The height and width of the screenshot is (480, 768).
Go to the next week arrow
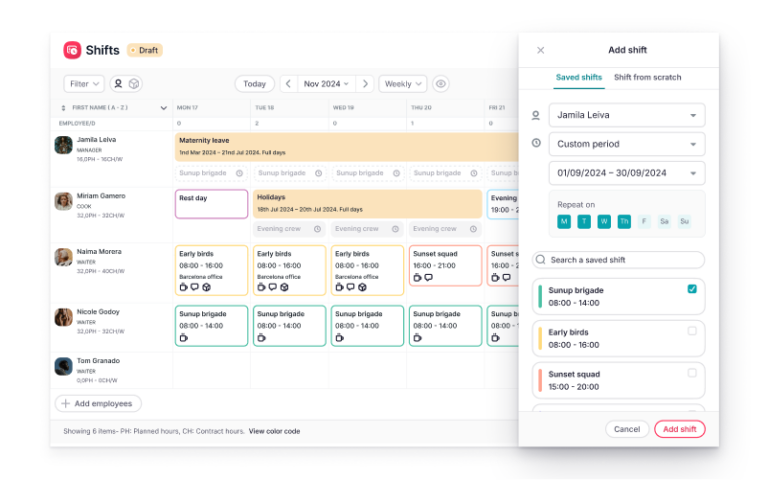pyautogui.click(x=365, y=84)
